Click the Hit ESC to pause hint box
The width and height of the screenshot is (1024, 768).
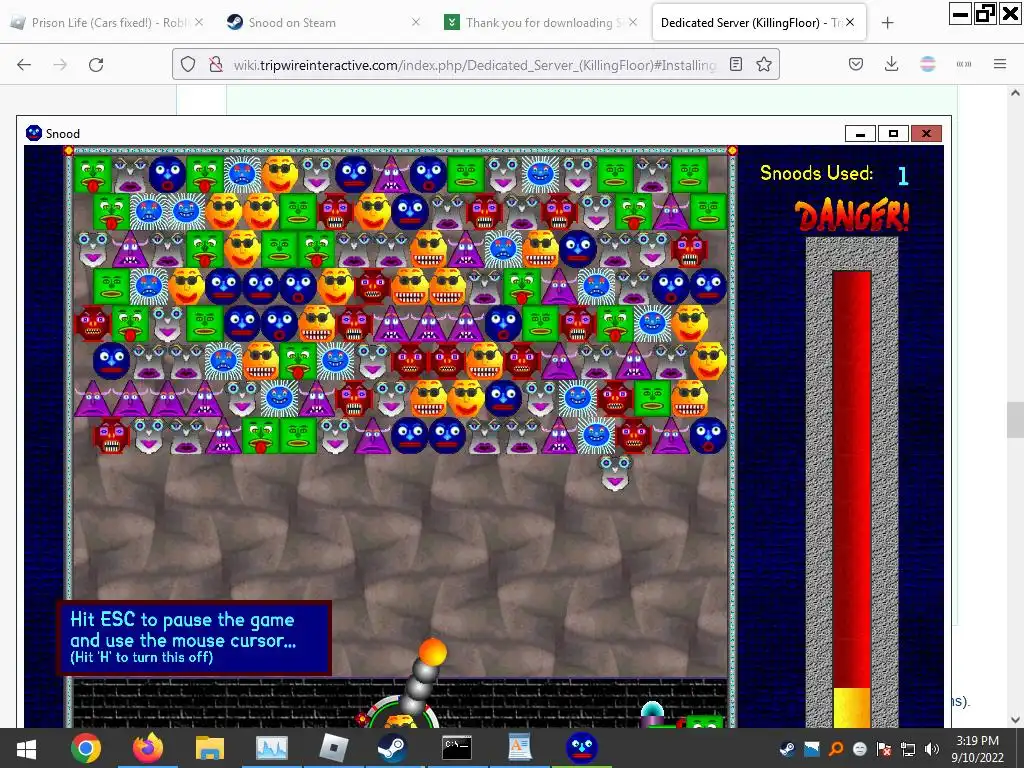pos(194,638)
